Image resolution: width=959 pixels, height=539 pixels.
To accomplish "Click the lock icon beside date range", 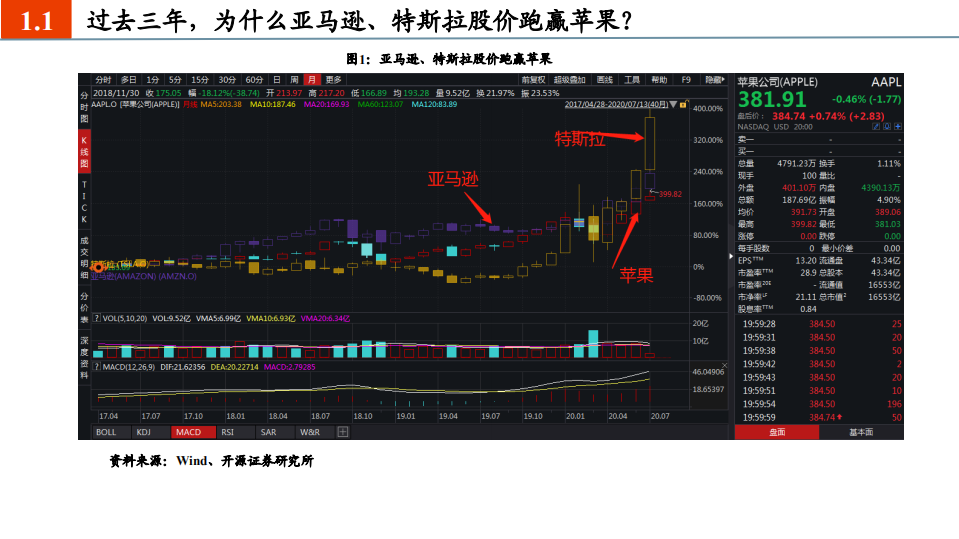I will pyautogui.click(x=683, y=105).
